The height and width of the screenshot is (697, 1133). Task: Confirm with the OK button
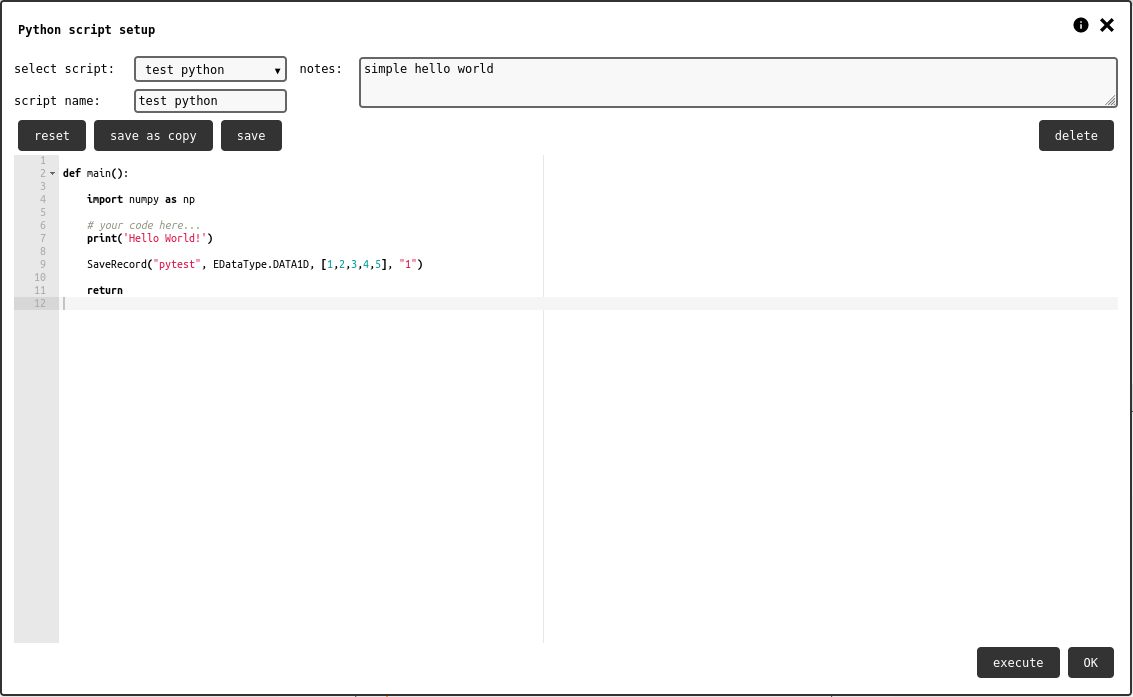(1090, 663)
